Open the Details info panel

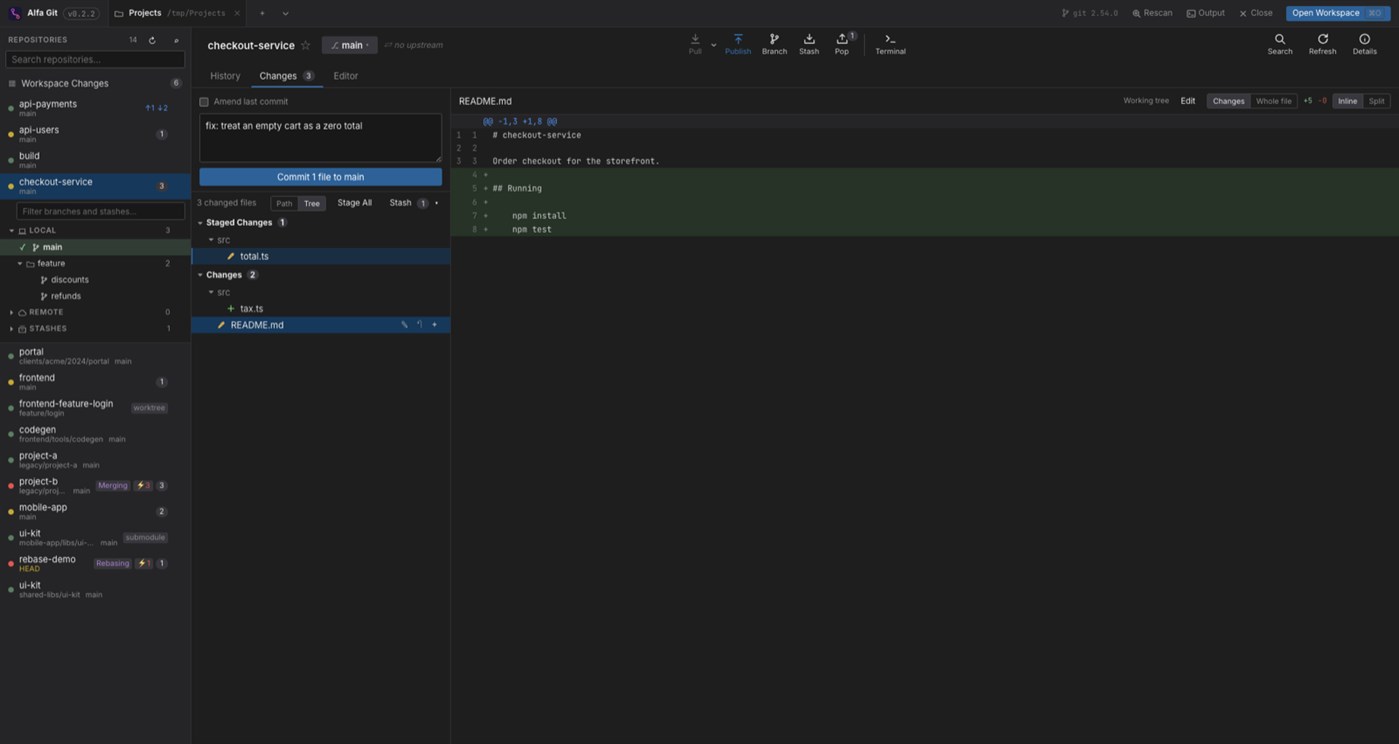click(1364, 44)
